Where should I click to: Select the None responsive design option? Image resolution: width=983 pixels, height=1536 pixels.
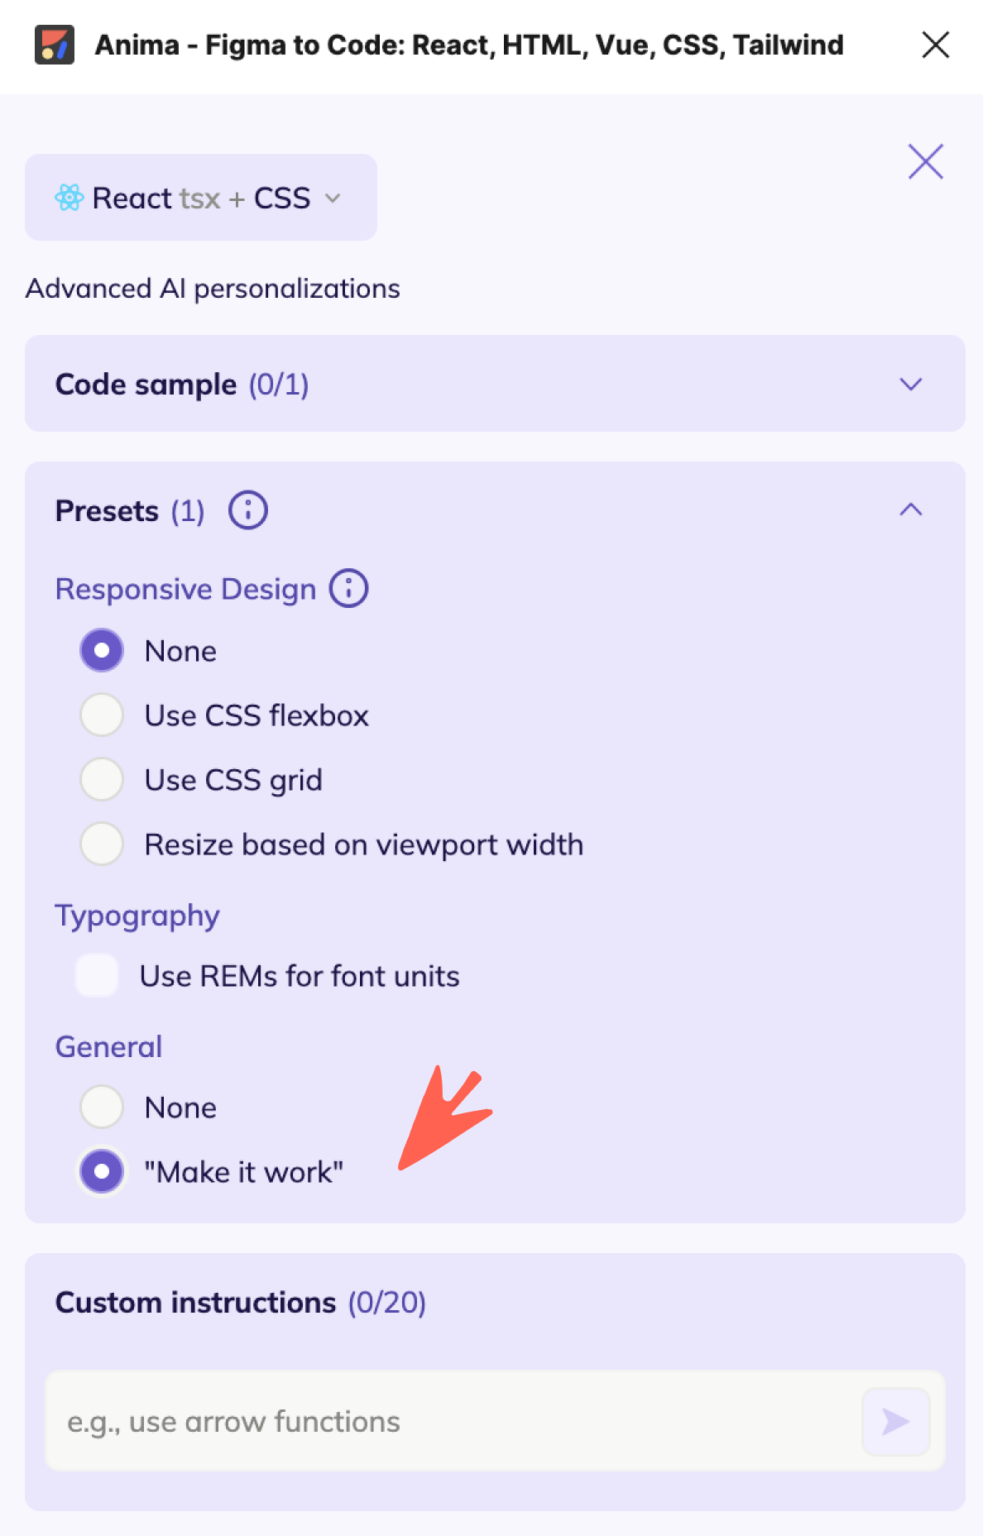(x=101, y=650)
